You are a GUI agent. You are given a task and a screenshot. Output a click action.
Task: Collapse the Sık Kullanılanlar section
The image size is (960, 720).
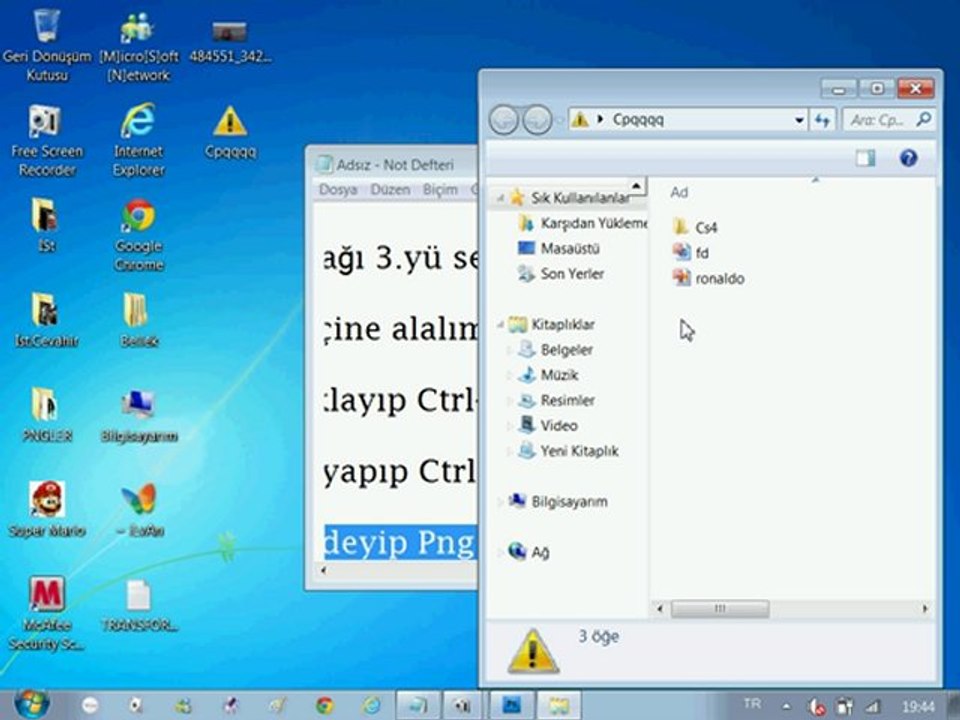500,198
